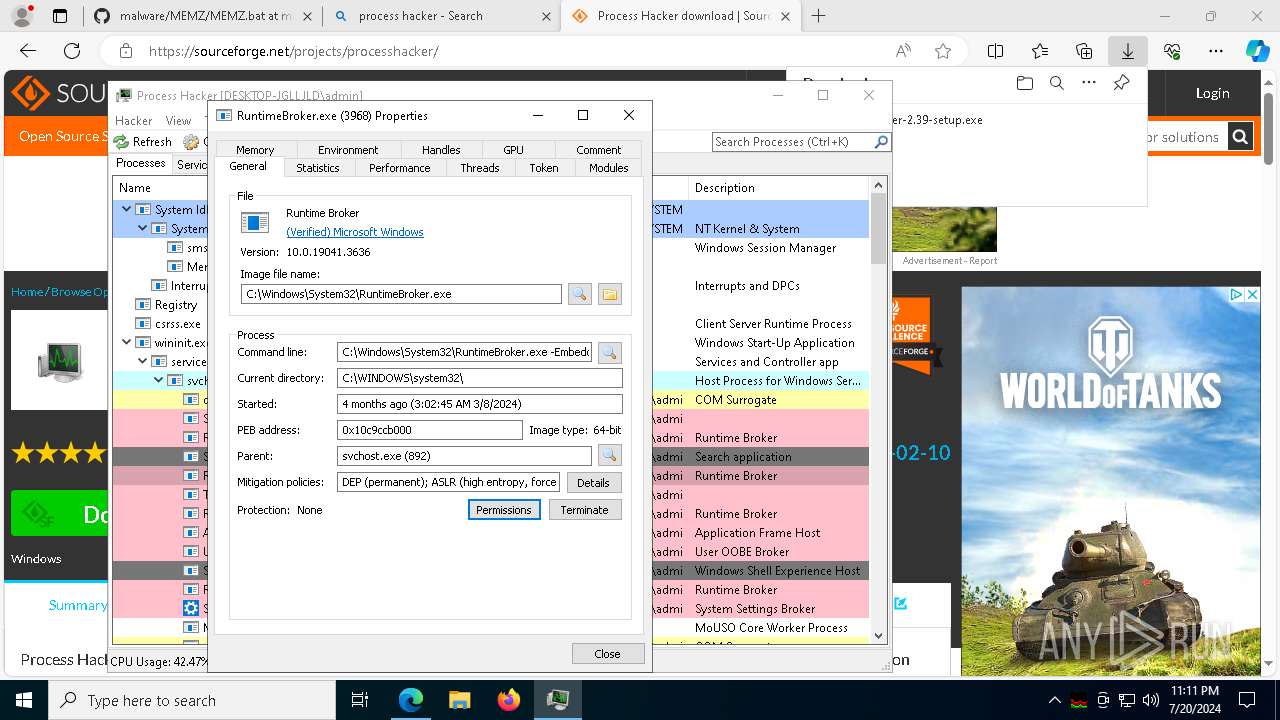Click the (Verified) Microsoft Windows link
Viewport: 1280px width, 720px height.
click(x=355, y=232)
